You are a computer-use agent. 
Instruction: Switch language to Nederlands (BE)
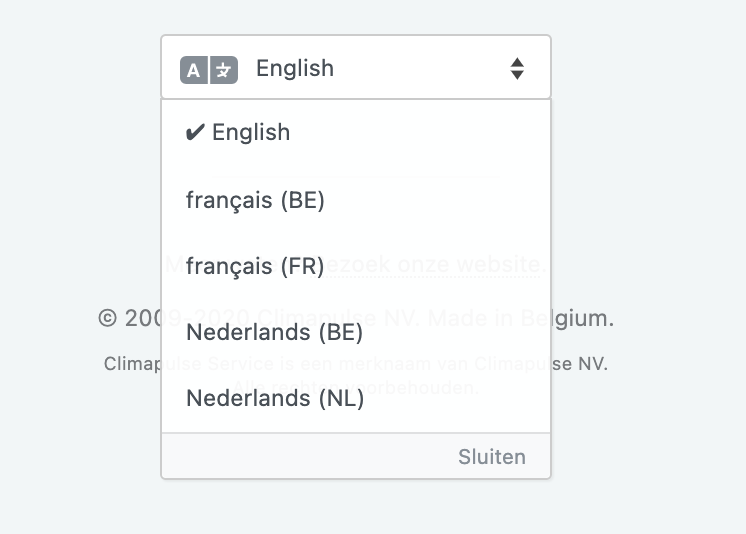[356, 332]
